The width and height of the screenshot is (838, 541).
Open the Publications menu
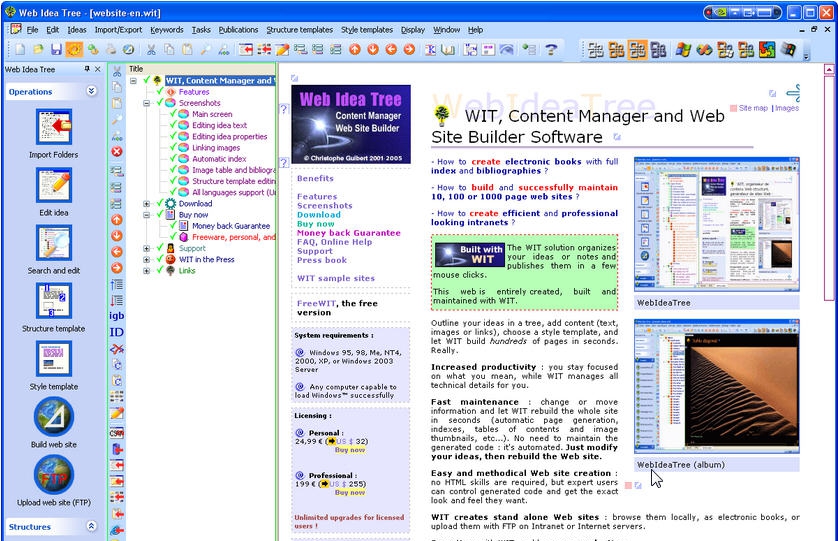tap(238, 30)
